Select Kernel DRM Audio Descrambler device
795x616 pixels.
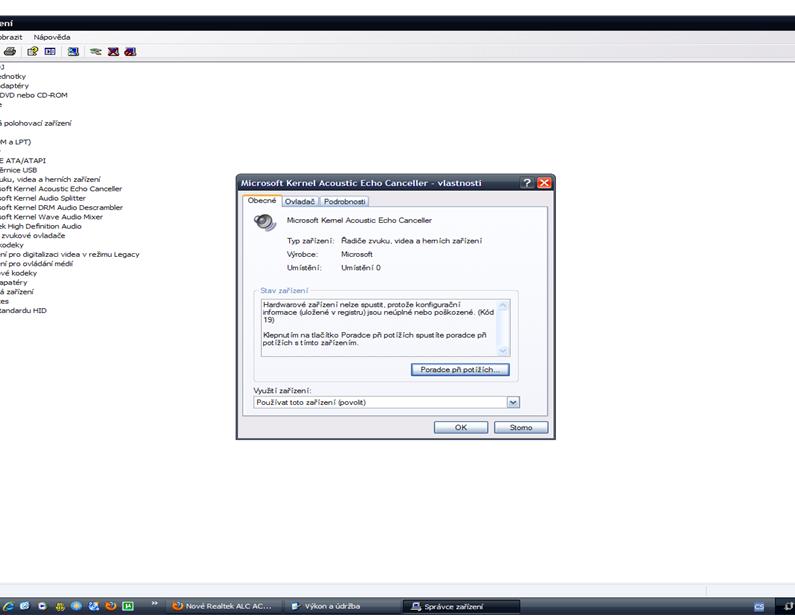(62, 207)
